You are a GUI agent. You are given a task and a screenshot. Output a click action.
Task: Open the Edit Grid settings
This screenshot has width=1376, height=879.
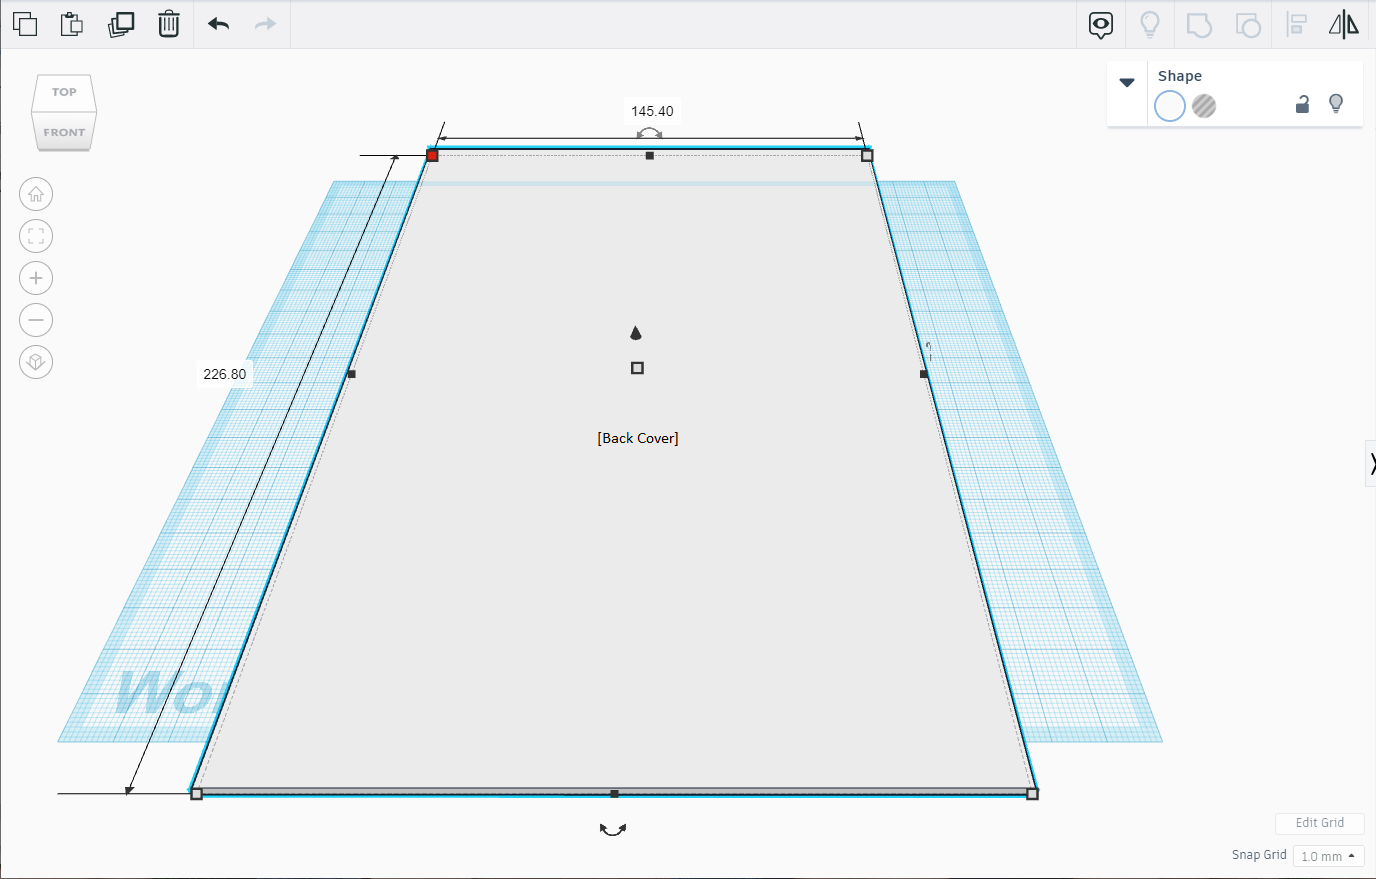click(1320, 823)
